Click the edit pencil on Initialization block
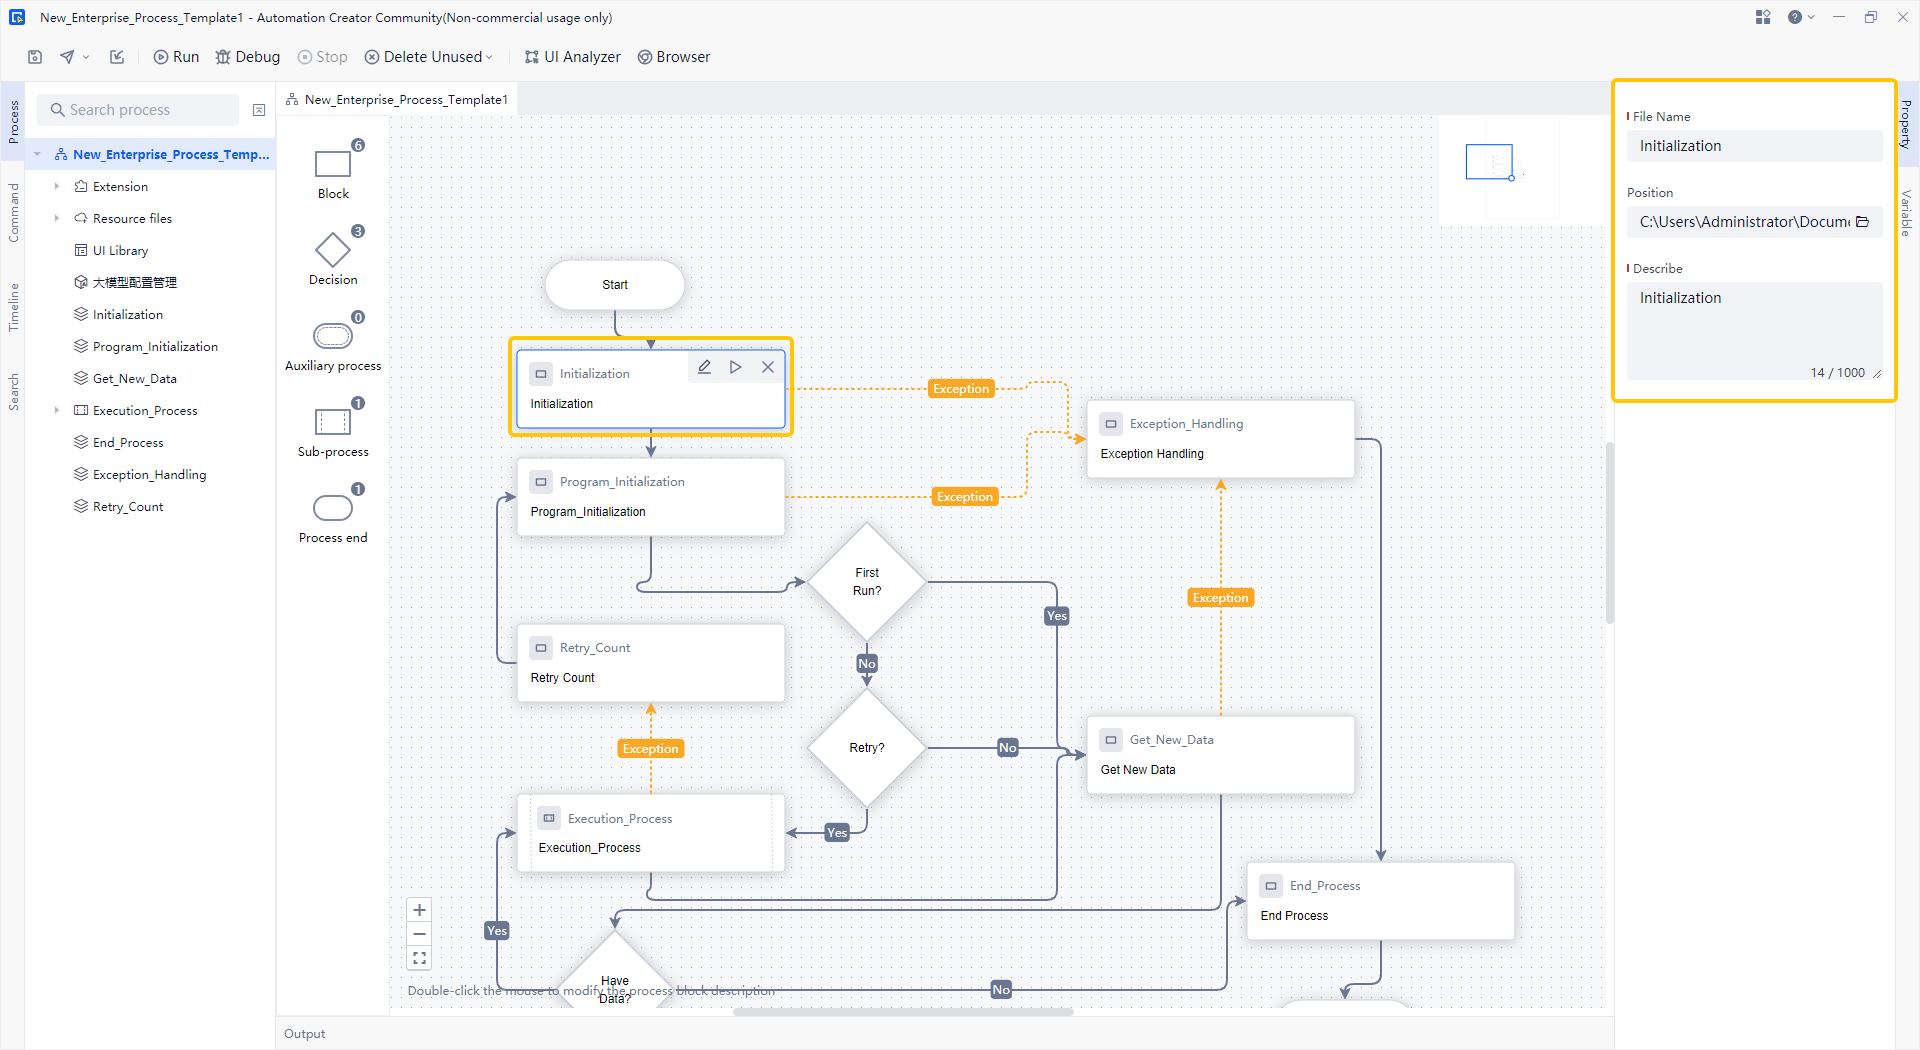The image size is (1920, 1050). click(x=704, y=367)
